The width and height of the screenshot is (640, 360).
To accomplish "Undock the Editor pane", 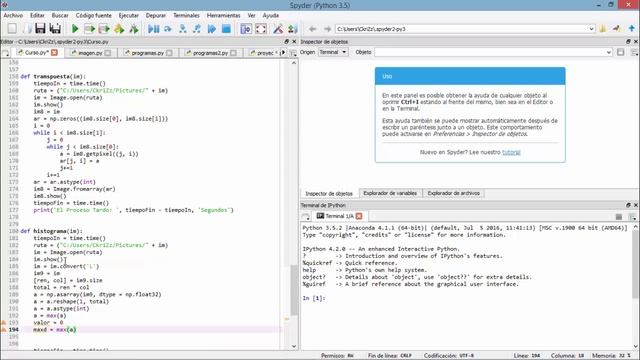I will coord(286,42).
